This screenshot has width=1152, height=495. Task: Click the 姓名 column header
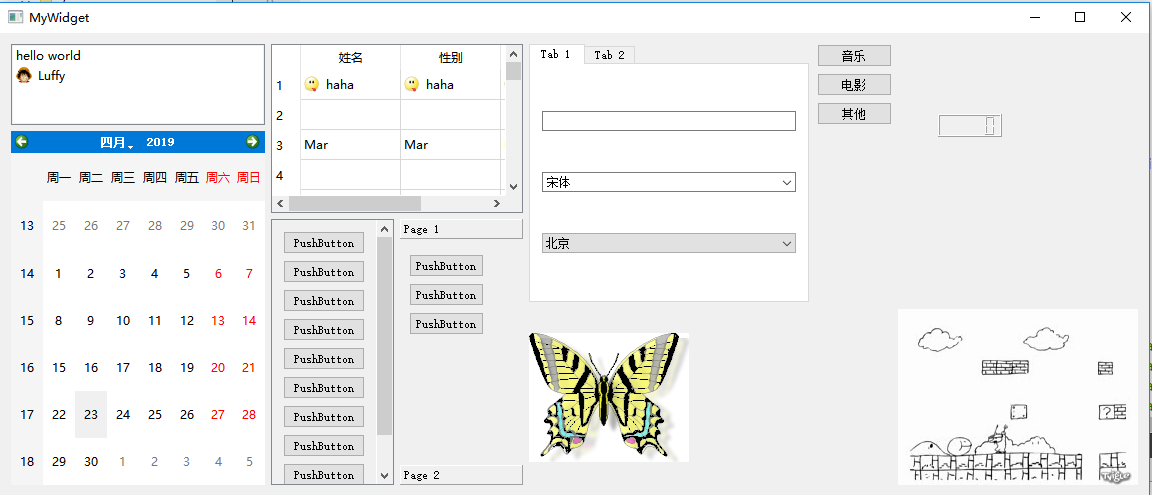tap(350, 57)
